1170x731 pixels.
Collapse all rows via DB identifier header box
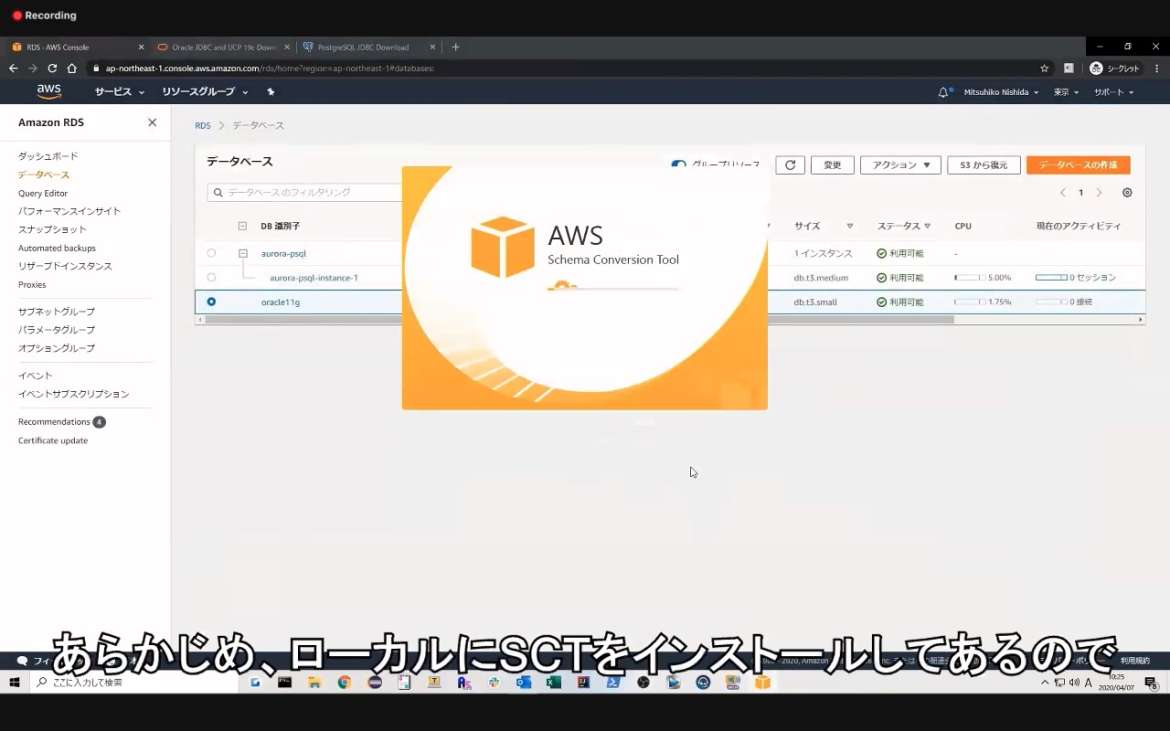[x=242, y=226]
